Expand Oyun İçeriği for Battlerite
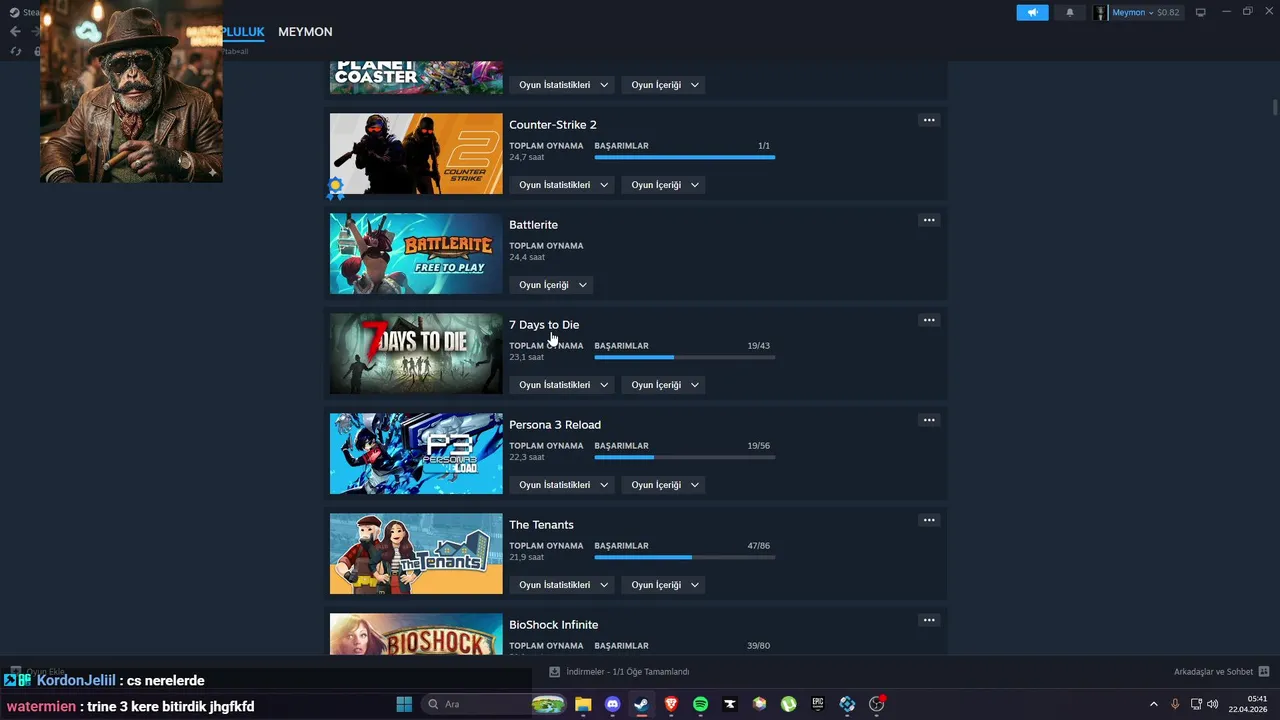 [x=552, y=285]
